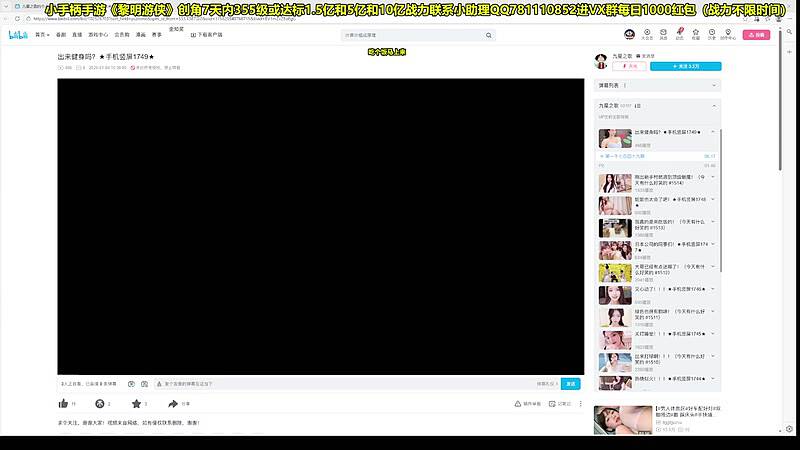Click the pink 投稿 upload button
This screenshot has height=450, width=800.
(757, 34)
